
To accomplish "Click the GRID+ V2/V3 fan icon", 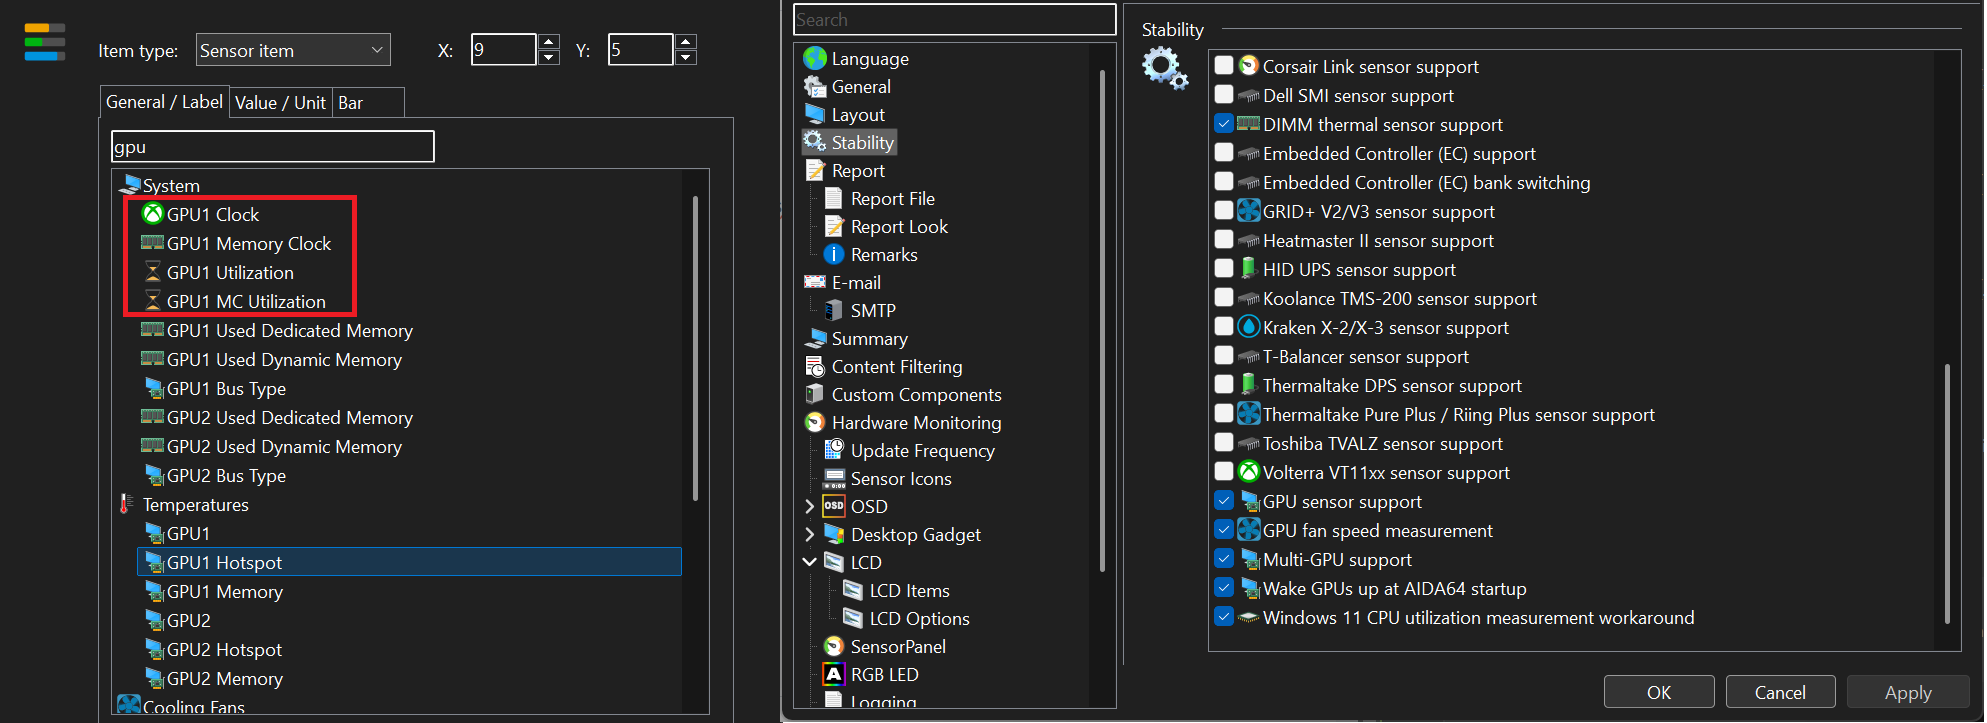I will (1249, 211).
